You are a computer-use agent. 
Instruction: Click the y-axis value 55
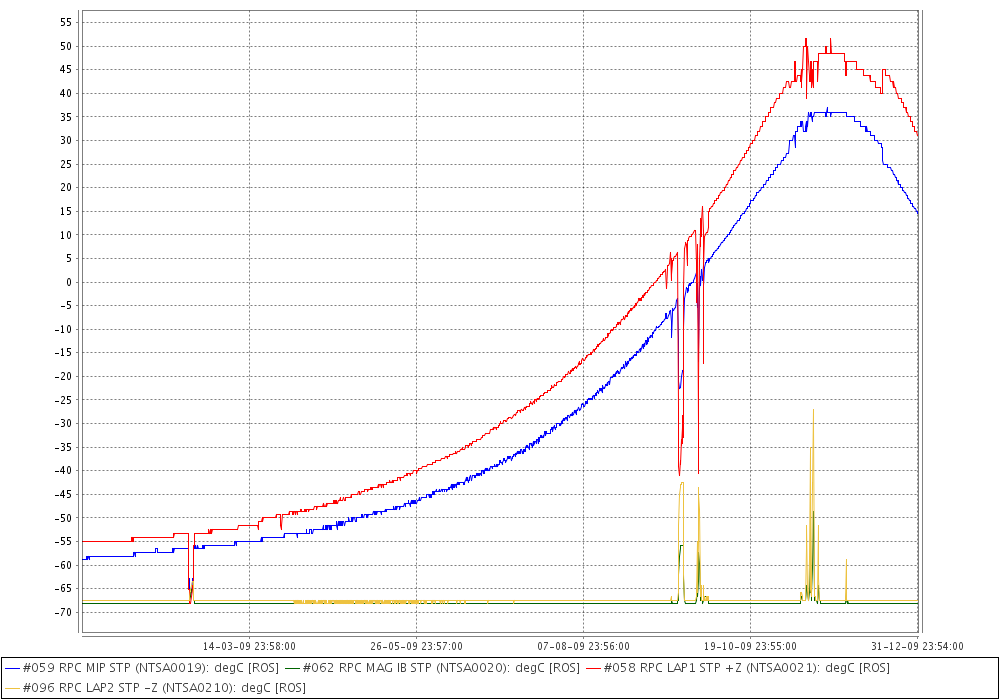66,22
